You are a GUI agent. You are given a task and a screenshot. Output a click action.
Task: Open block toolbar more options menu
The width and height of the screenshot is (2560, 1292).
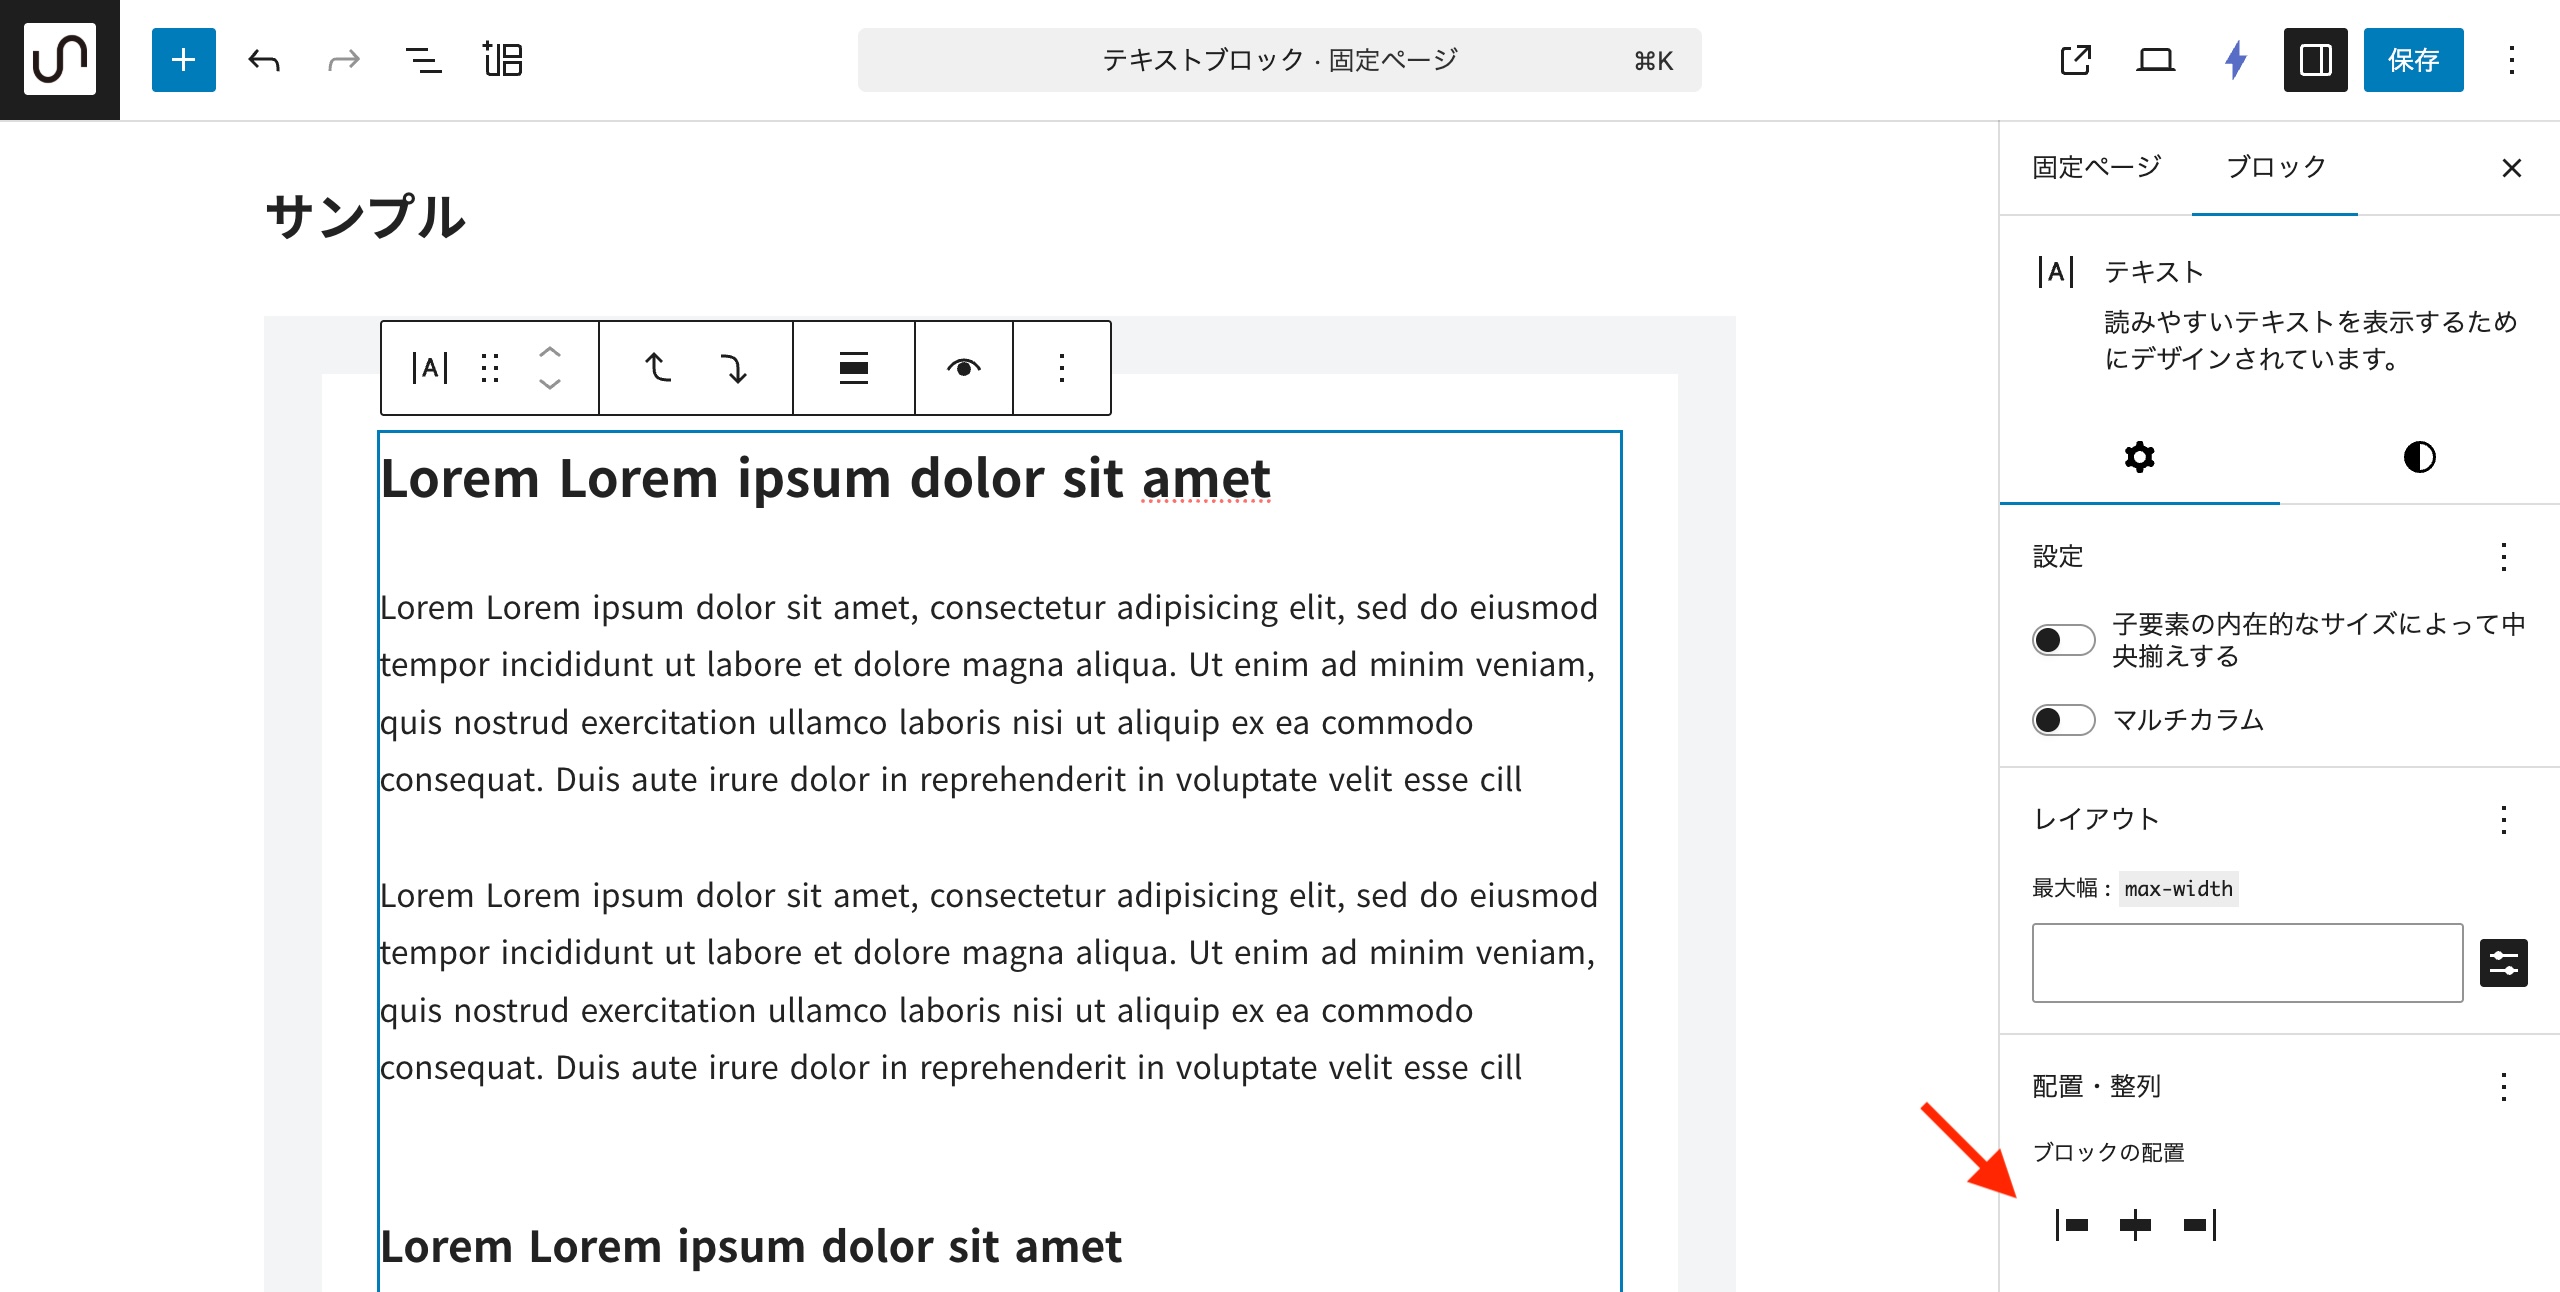tap(1062, 368)
